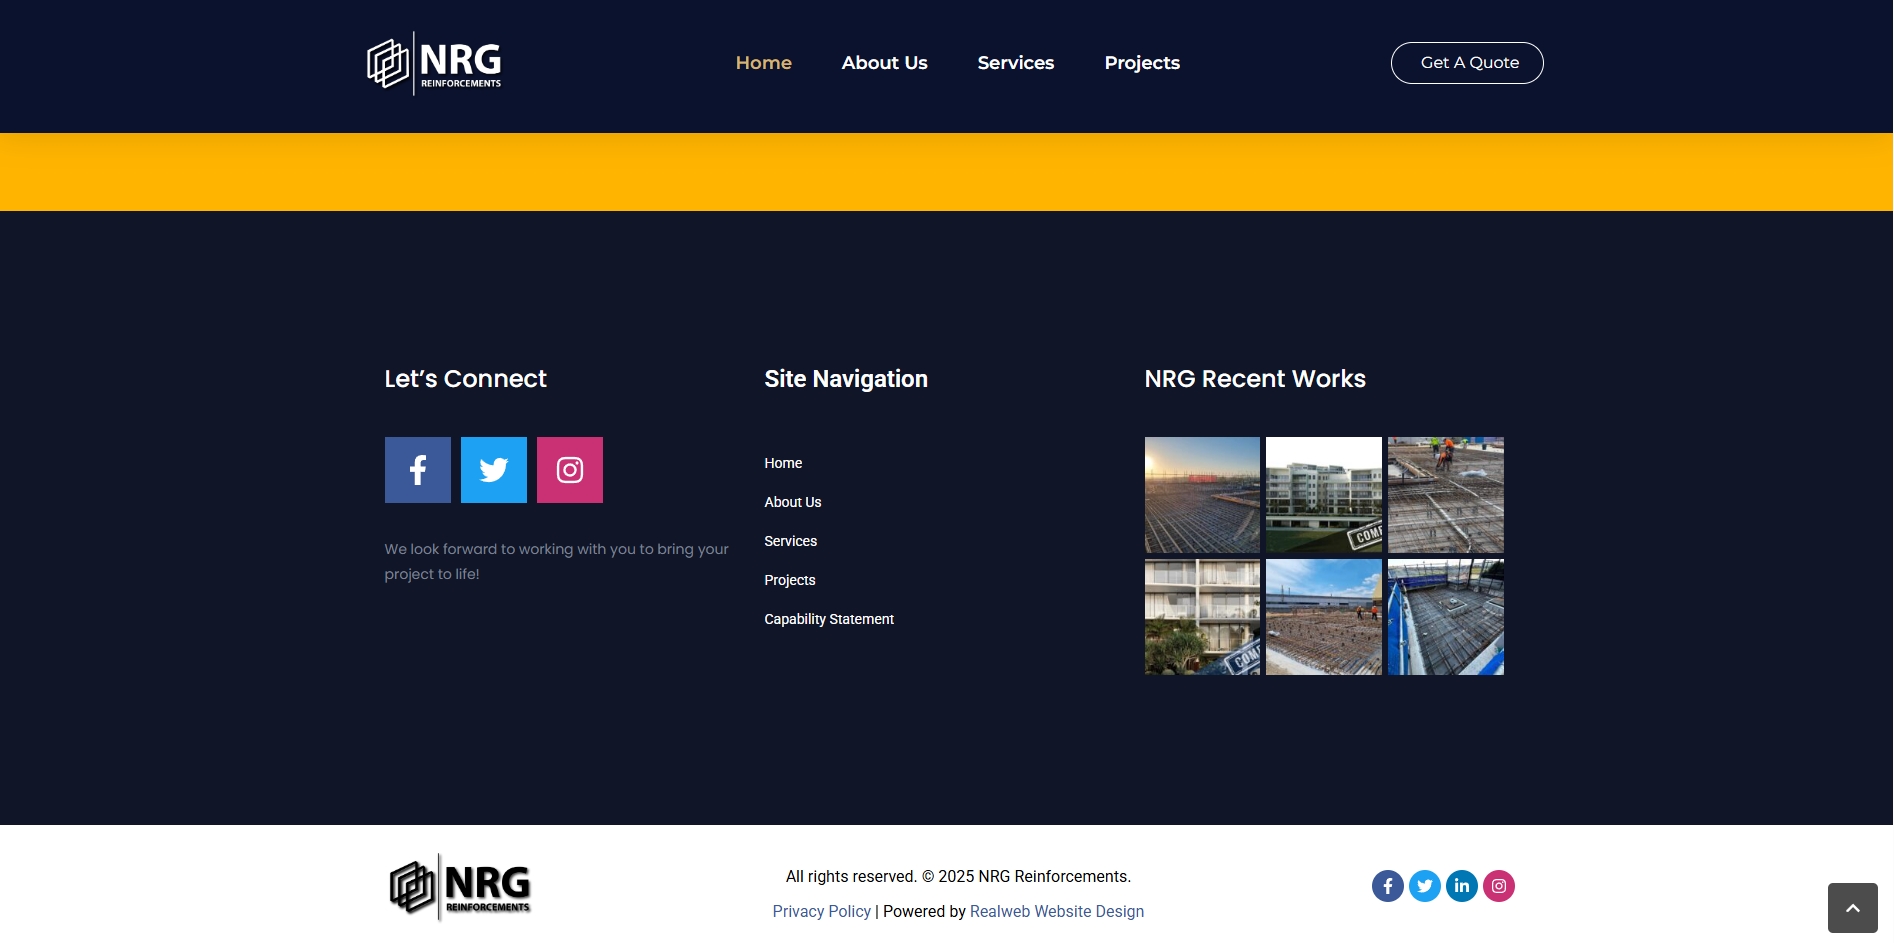Open the round LinkedIn icon in footer

[1461, 886]
